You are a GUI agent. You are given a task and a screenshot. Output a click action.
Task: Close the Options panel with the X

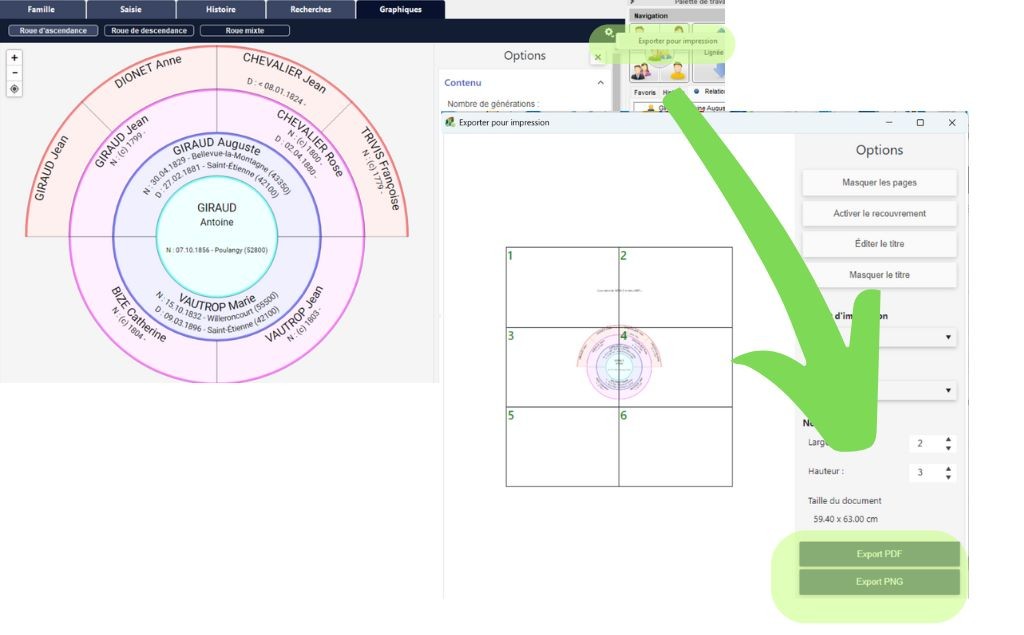(x=598, y=57)
